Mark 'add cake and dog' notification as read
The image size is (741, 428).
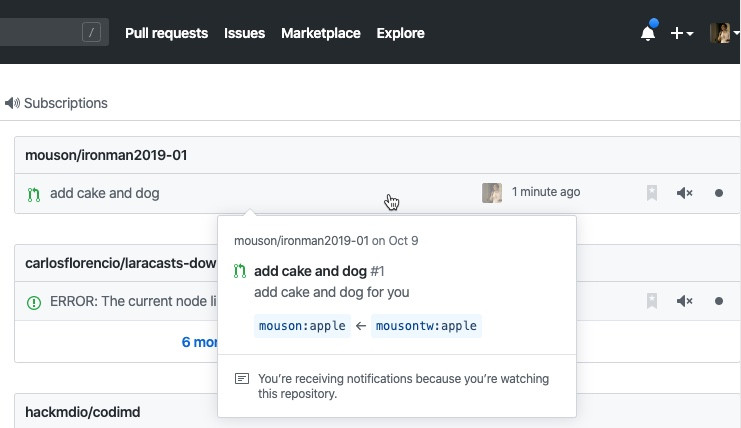(x=719, y=193)
